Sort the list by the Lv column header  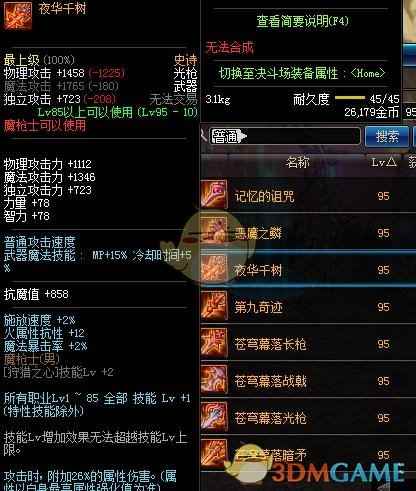pos(384,162)
